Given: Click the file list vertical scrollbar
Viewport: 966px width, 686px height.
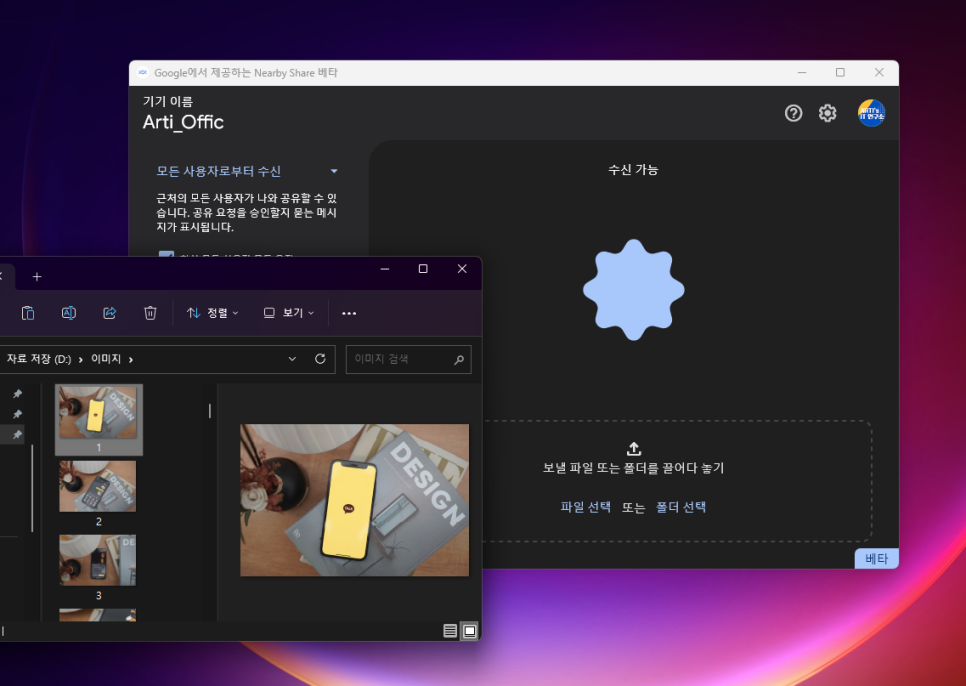Looking at the screenshot, I should coord(210,411).
